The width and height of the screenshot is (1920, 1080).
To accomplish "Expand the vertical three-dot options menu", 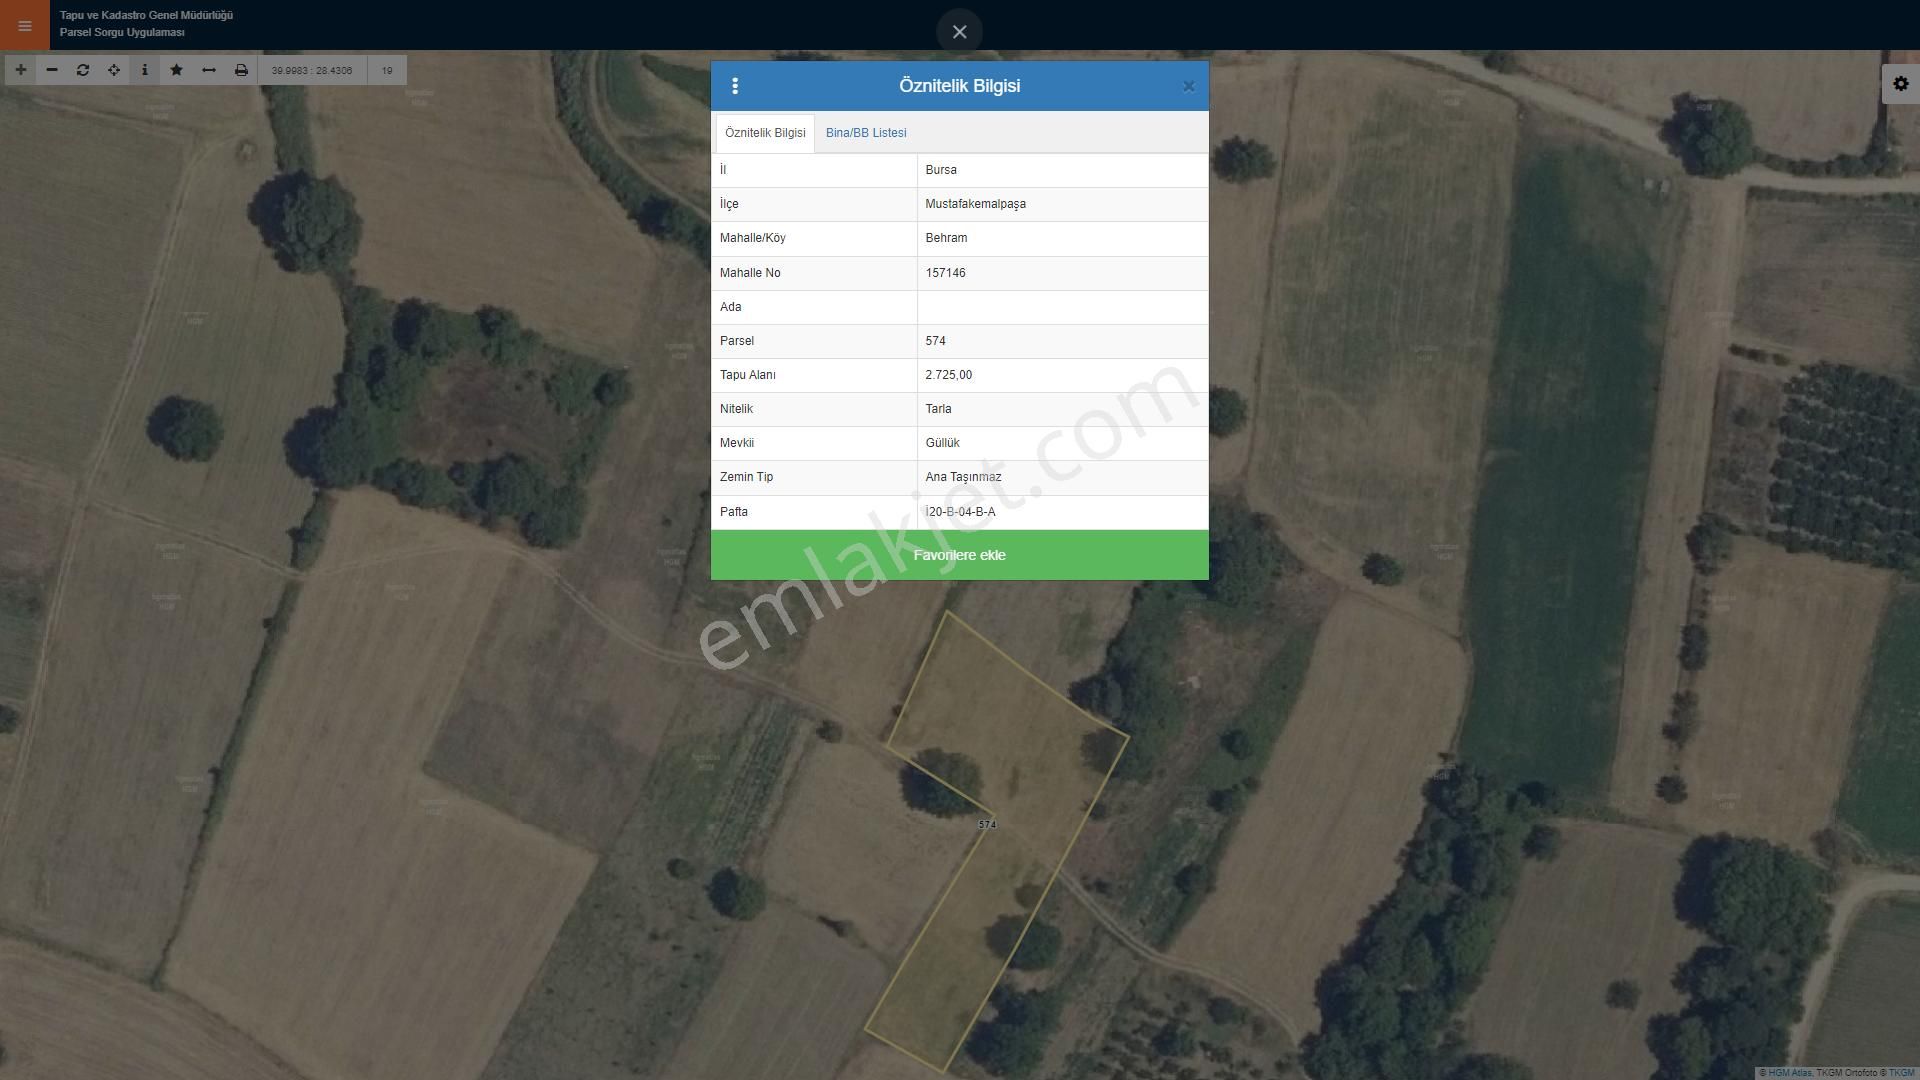I will 735,86.
